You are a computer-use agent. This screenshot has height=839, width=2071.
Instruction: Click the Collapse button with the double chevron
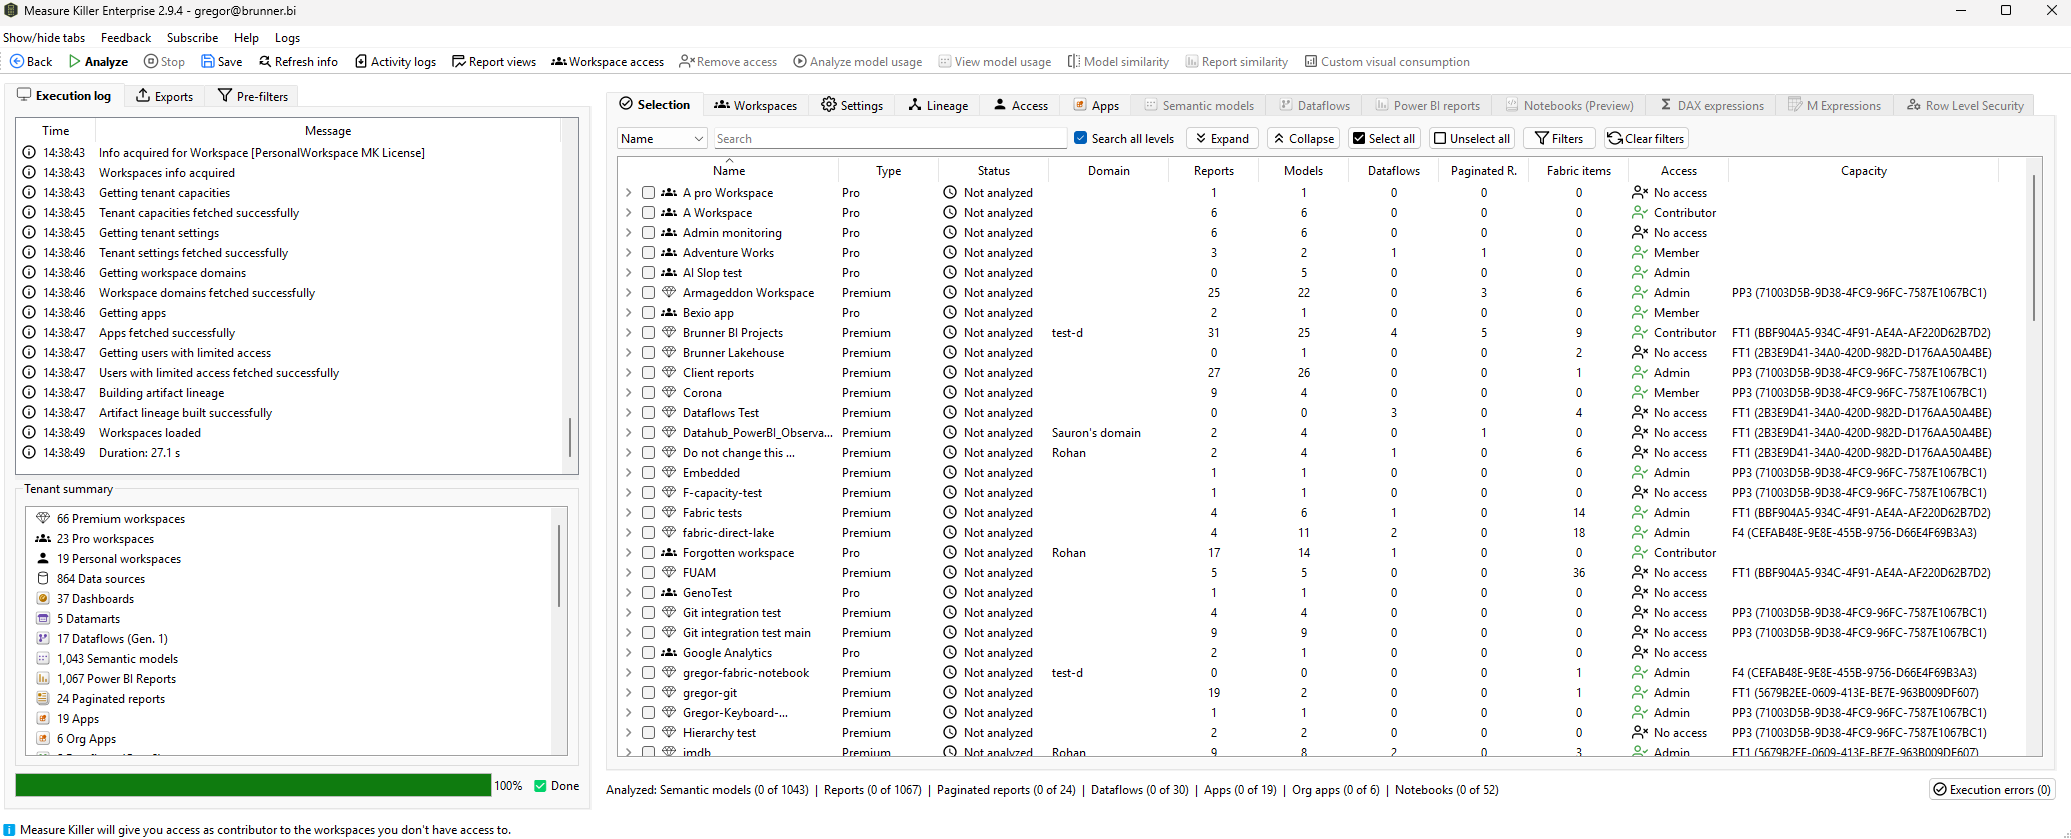click(x=1304, y=138)
